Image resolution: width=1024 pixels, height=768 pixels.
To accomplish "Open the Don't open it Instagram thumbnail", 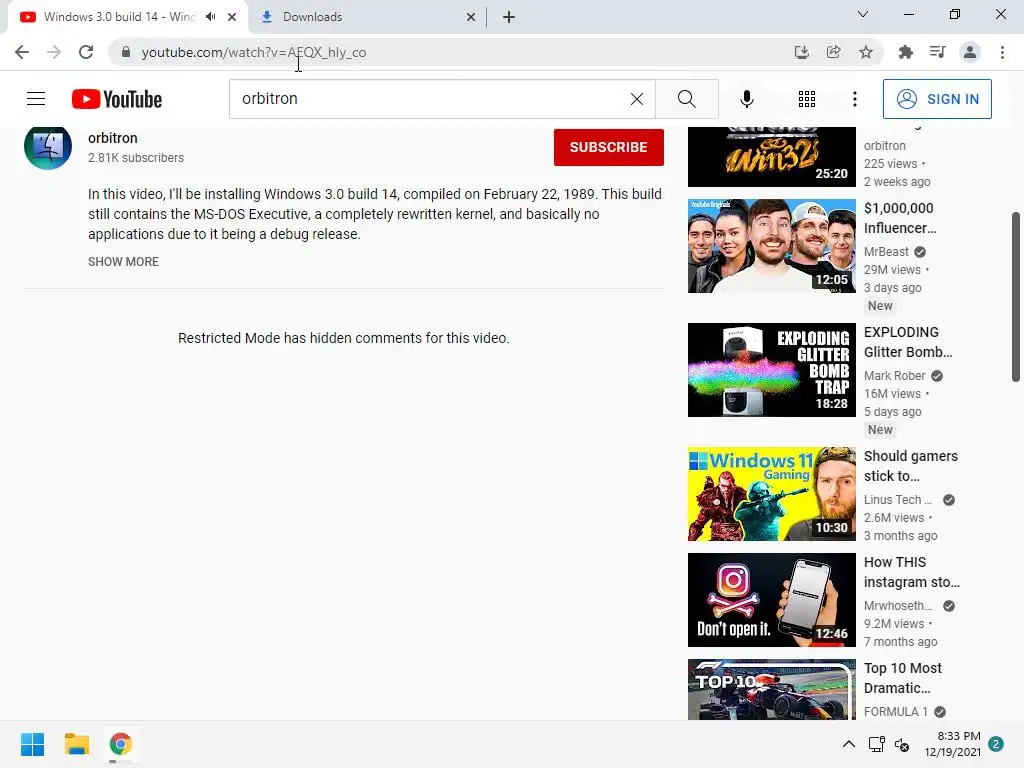I will [x=771, y=600].
